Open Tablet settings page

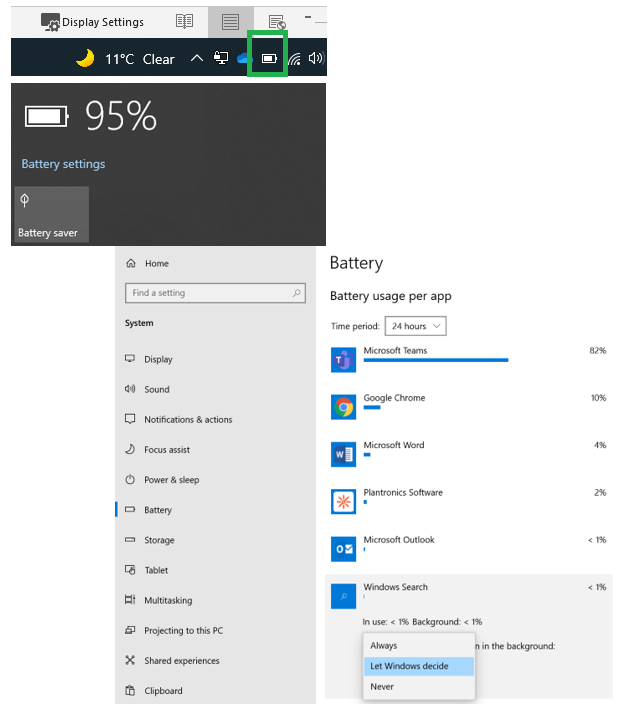(x=215, y=570)
